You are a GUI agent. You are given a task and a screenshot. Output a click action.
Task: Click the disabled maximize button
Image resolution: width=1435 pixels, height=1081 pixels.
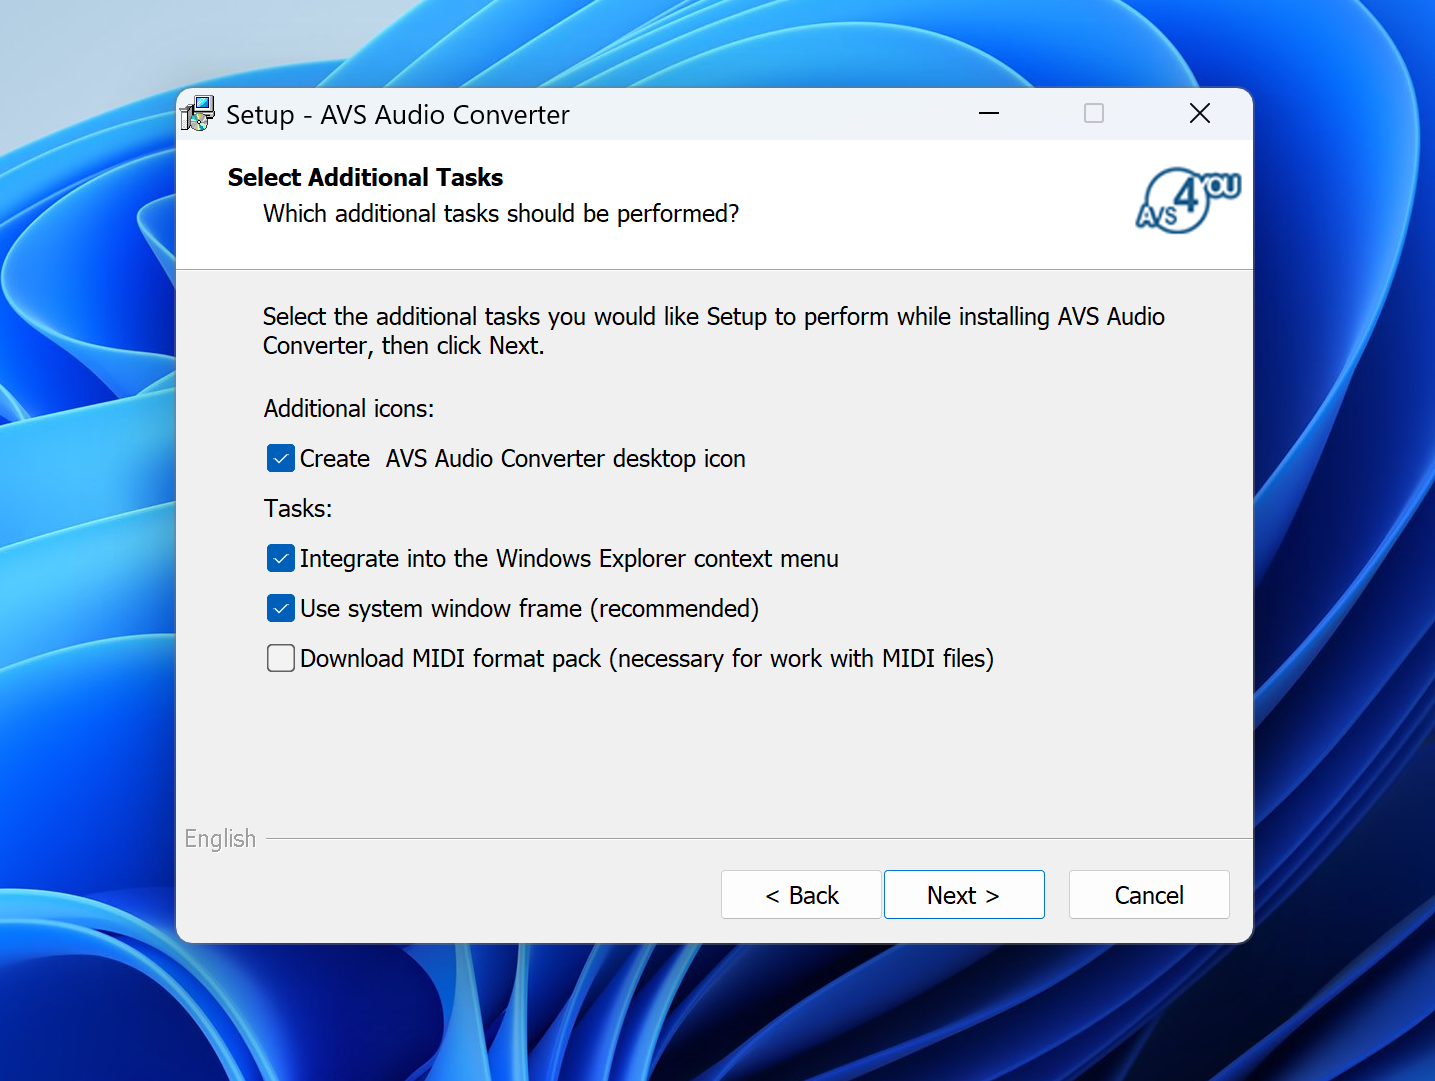click(x=1094, y=114)
